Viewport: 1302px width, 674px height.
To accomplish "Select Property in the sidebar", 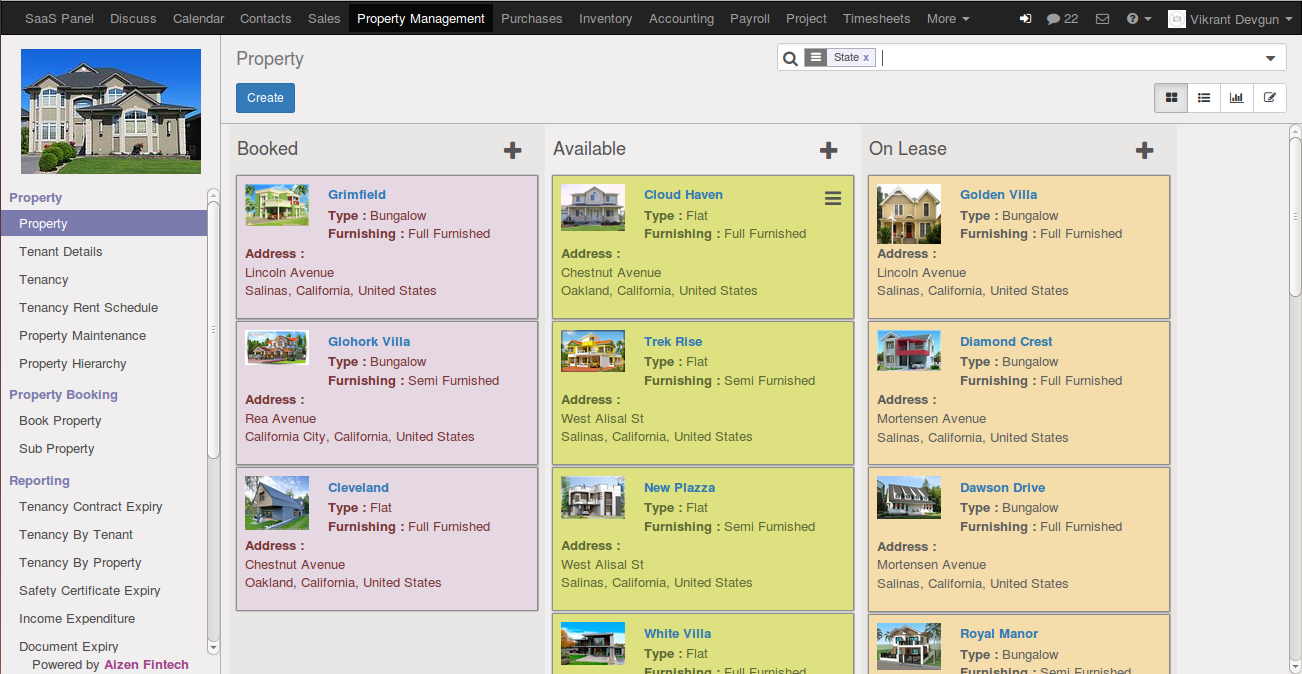I will click(103, 224).
